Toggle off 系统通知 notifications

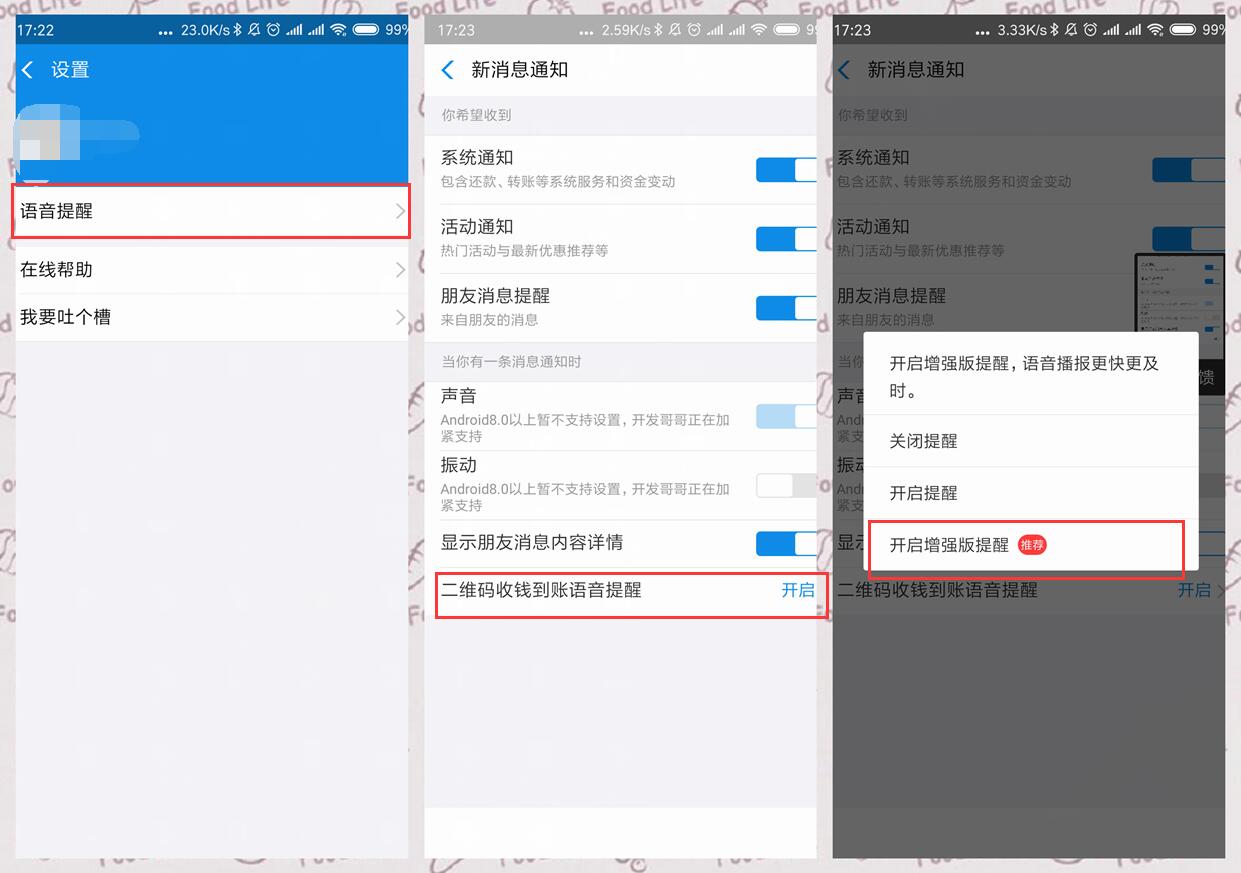[786, 170]
